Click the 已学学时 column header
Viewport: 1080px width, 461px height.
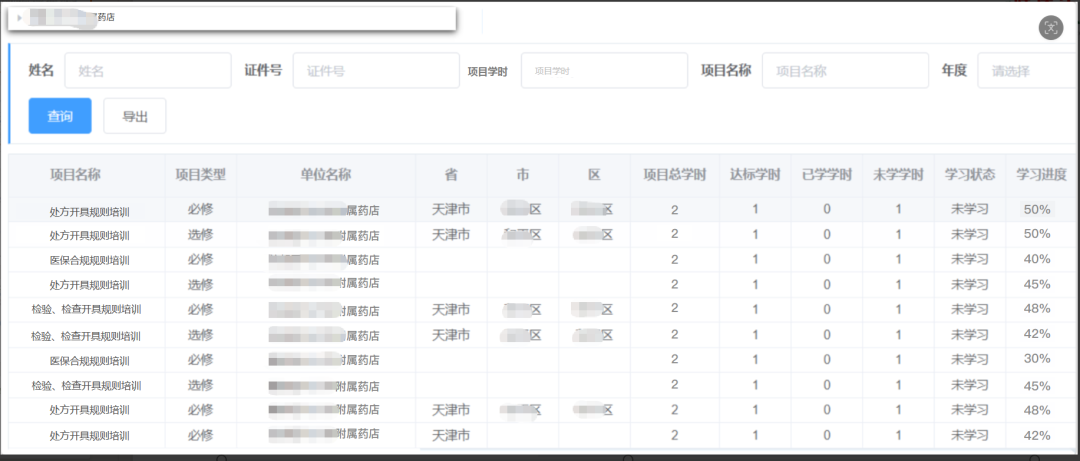click(827, 175)
